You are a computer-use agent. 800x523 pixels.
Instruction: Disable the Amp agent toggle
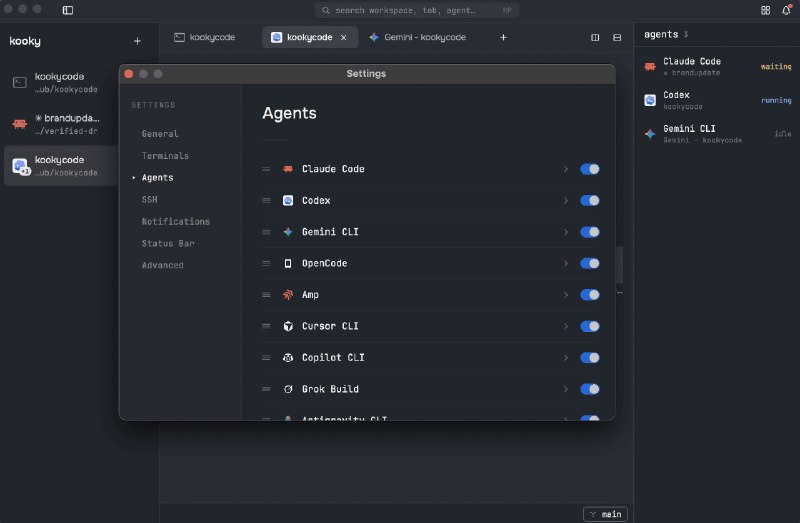point(590,295)
